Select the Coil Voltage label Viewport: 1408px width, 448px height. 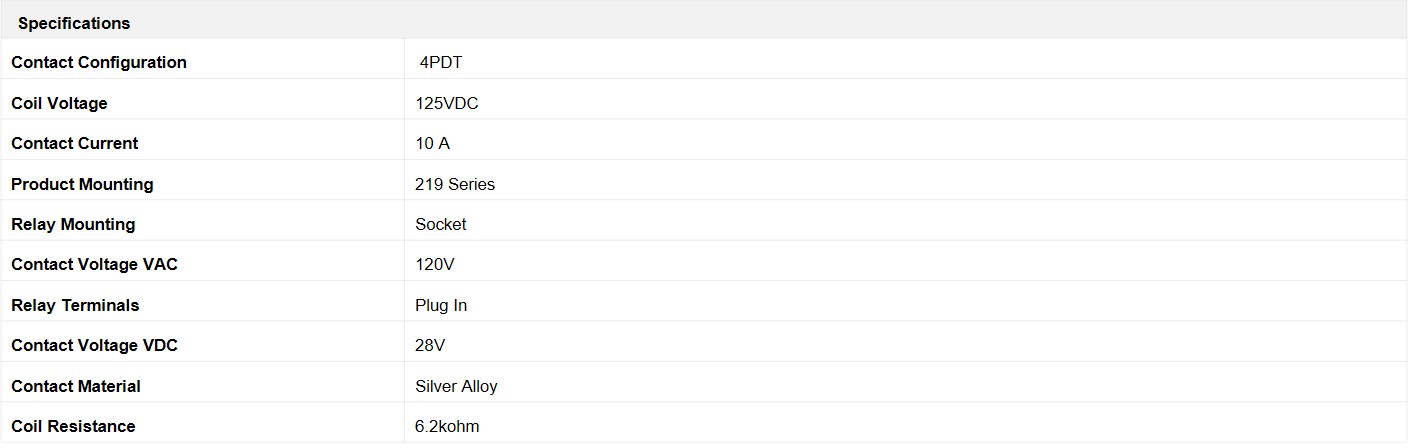click(59, 103)
